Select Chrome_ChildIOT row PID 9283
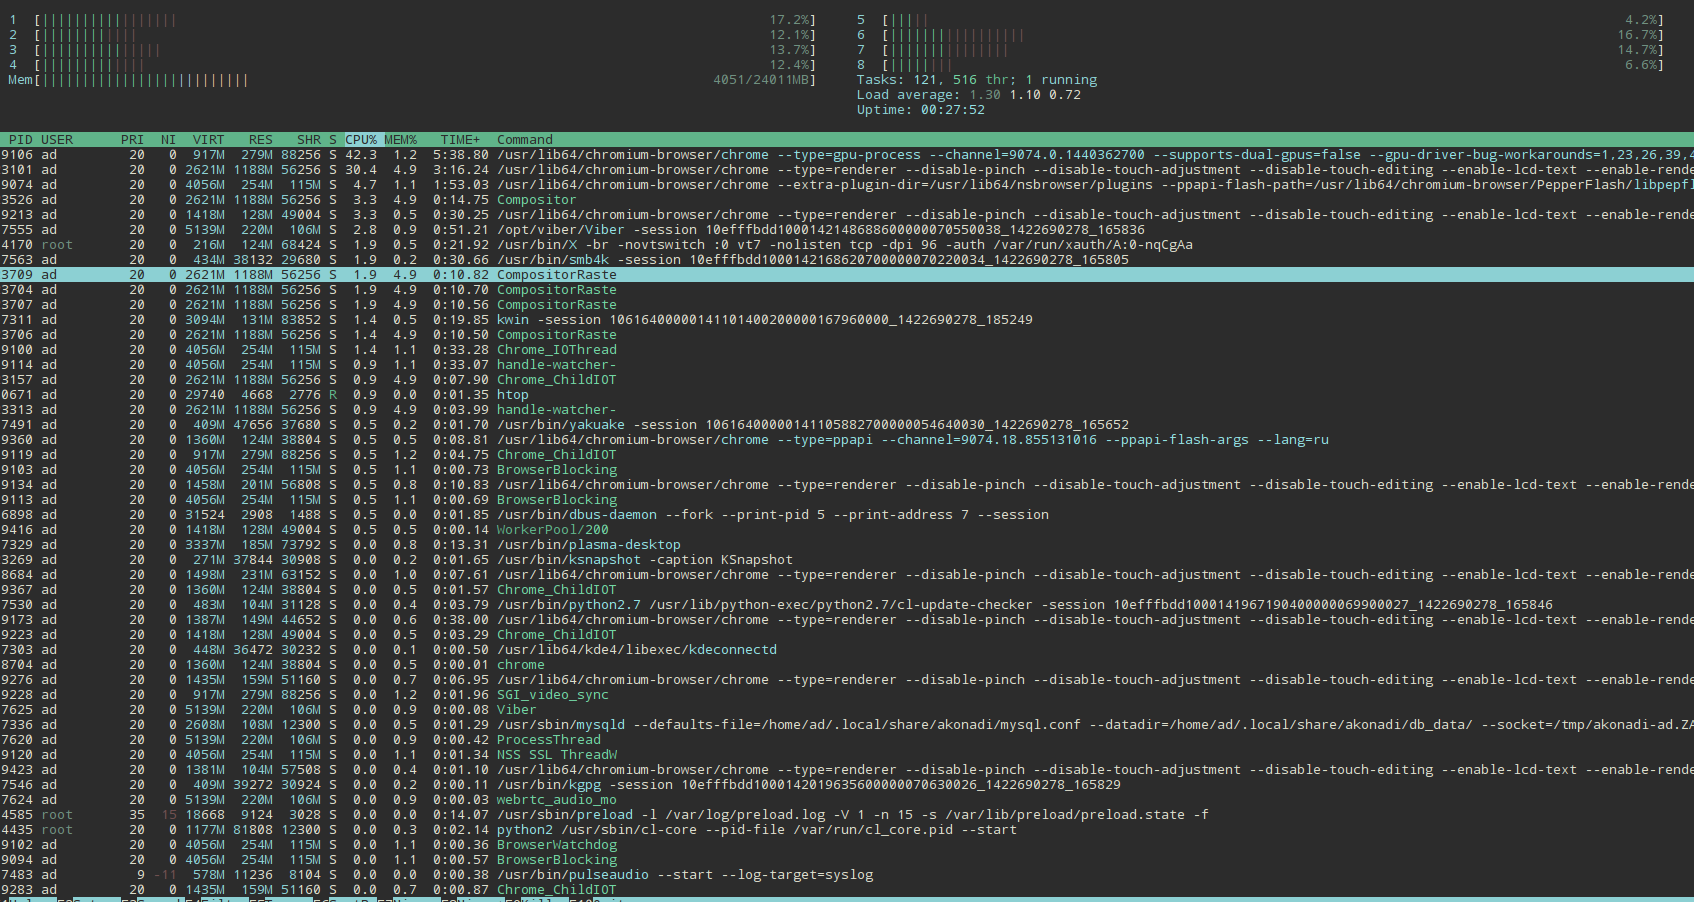The height and width of the screenshot is (902, 1694). pos(847,890)
